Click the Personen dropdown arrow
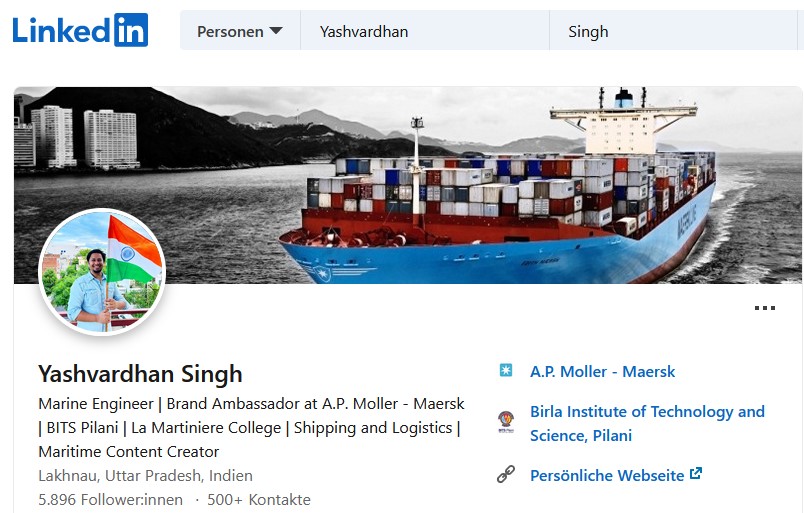804x513 pixels. 276,31
